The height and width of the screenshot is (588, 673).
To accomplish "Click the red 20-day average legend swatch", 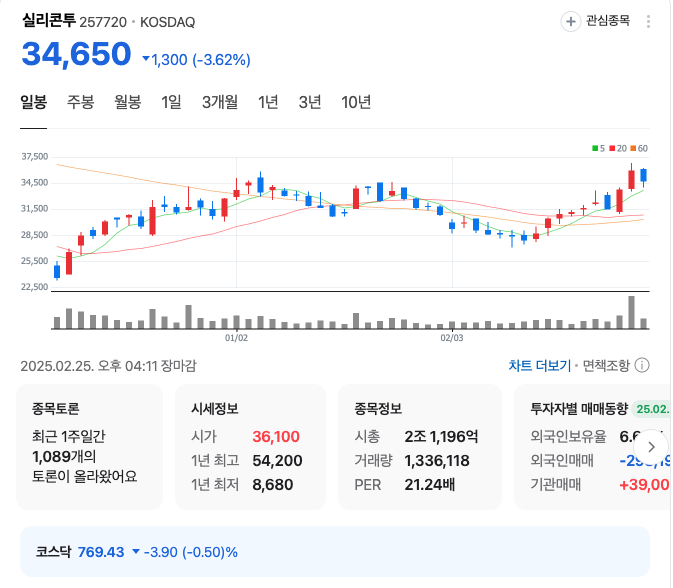I will (612, 149).
